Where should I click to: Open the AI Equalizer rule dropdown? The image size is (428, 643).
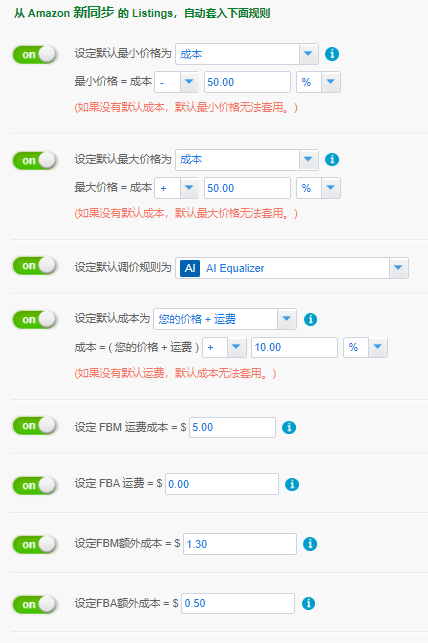pyautogui.click(x=292, y=268)
